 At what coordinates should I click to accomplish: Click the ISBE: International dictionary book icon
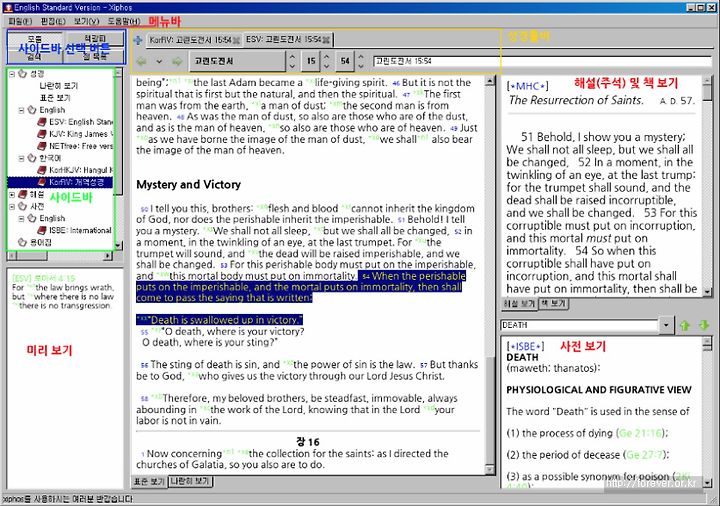pyautogui.click(x=42, y=231)
